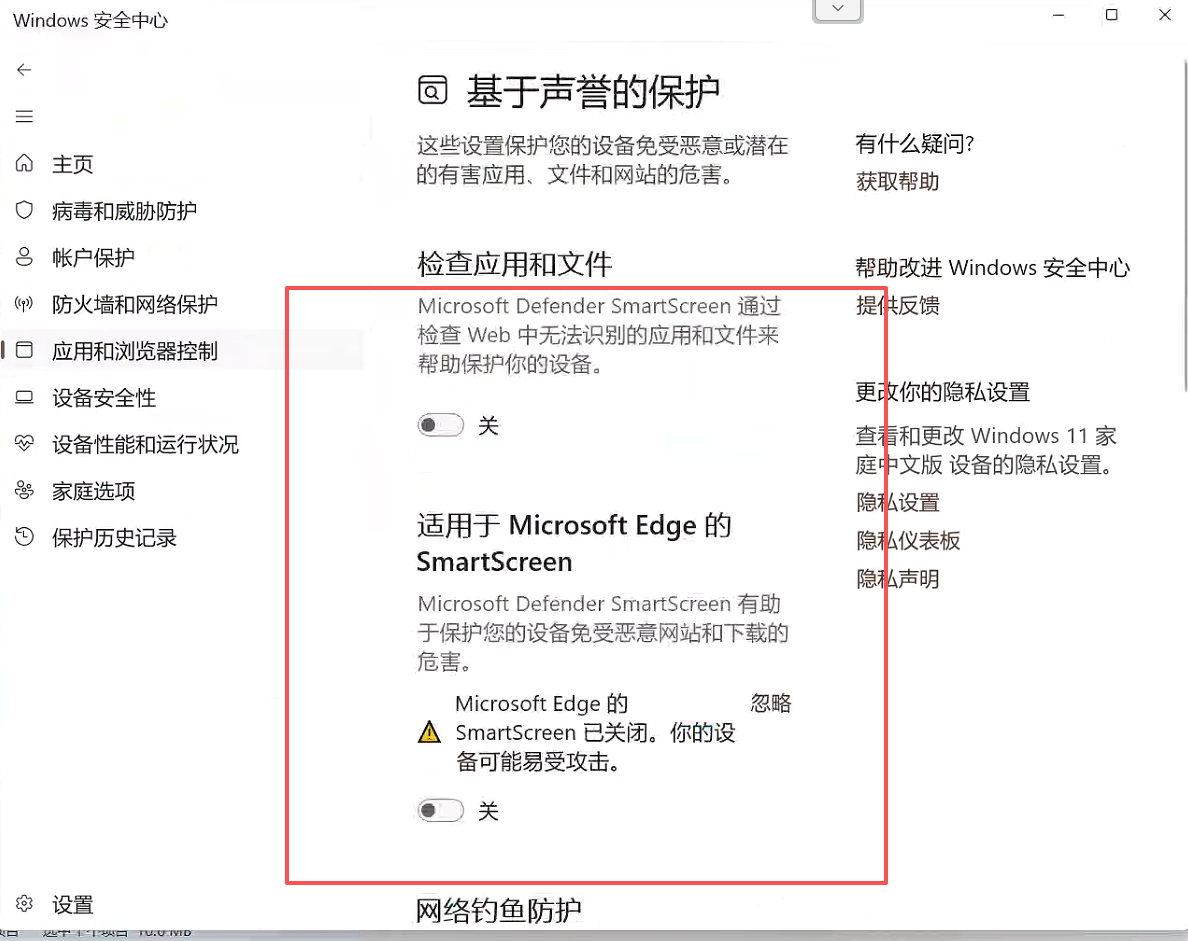The height and width of the screenshot is (941, 1188).
Task: Click 忽略 to dismiss SmartScreen warning
Action: click(x=770, y=703)
